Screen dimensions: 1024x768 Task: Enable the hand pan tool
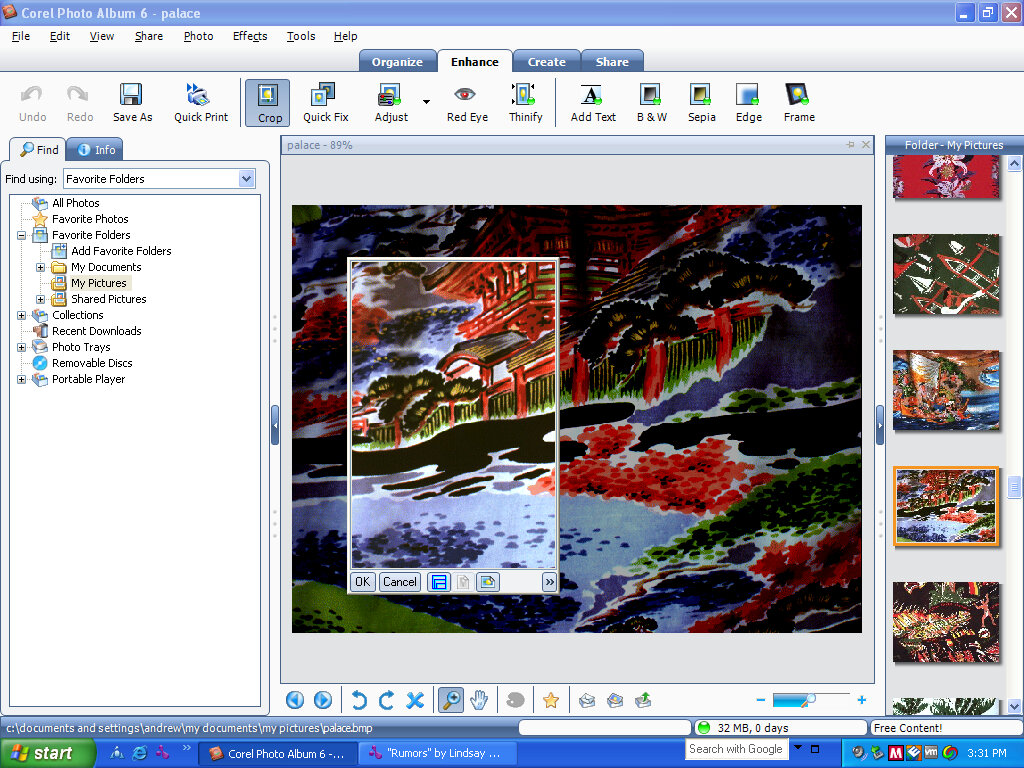click(x=480, y=701)
